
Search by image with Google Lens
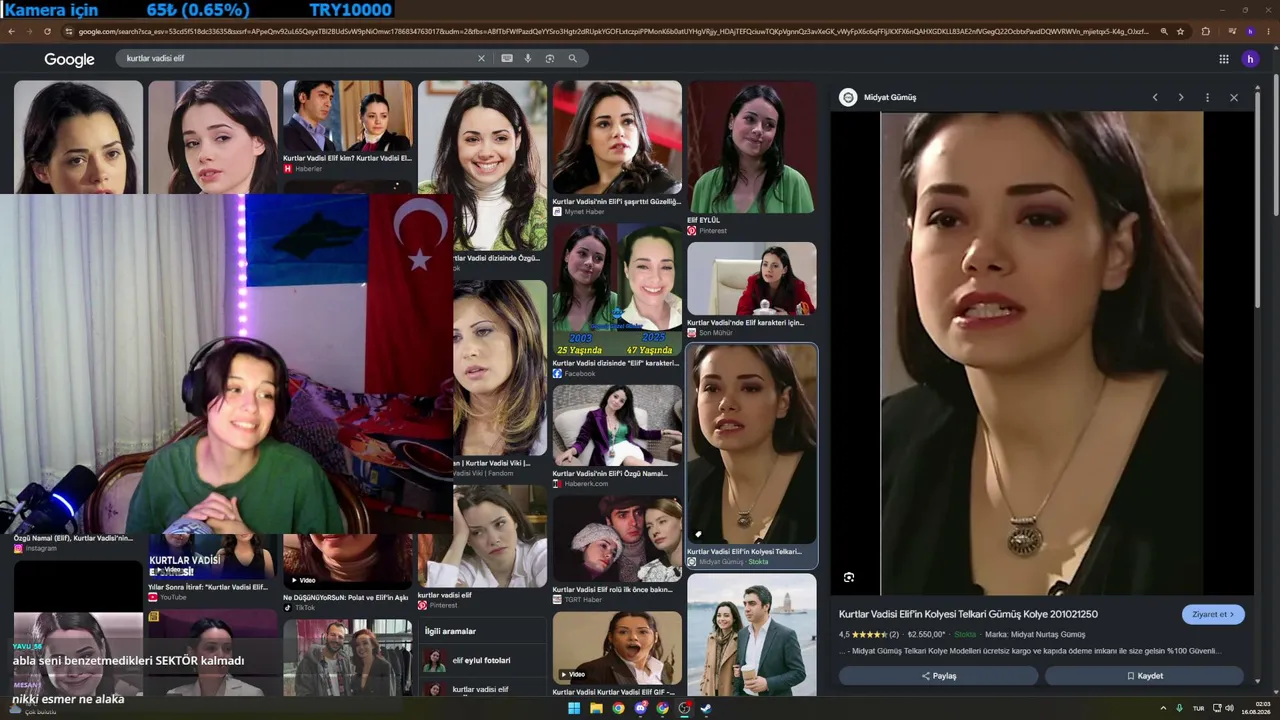click(x=550, y=58)
